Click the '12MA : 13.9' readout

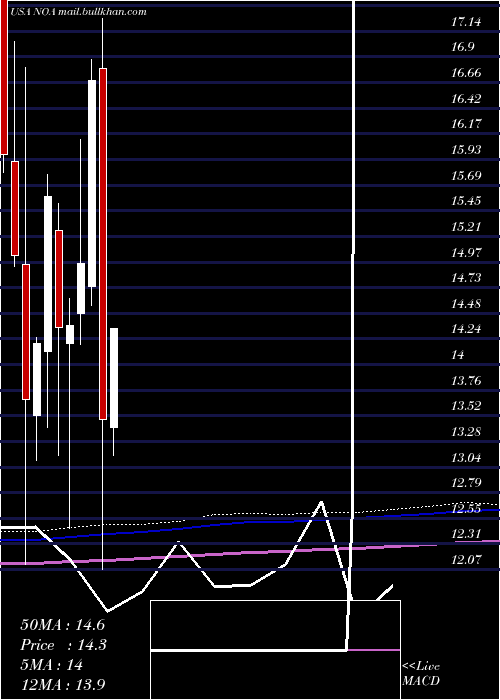[63, 685]
